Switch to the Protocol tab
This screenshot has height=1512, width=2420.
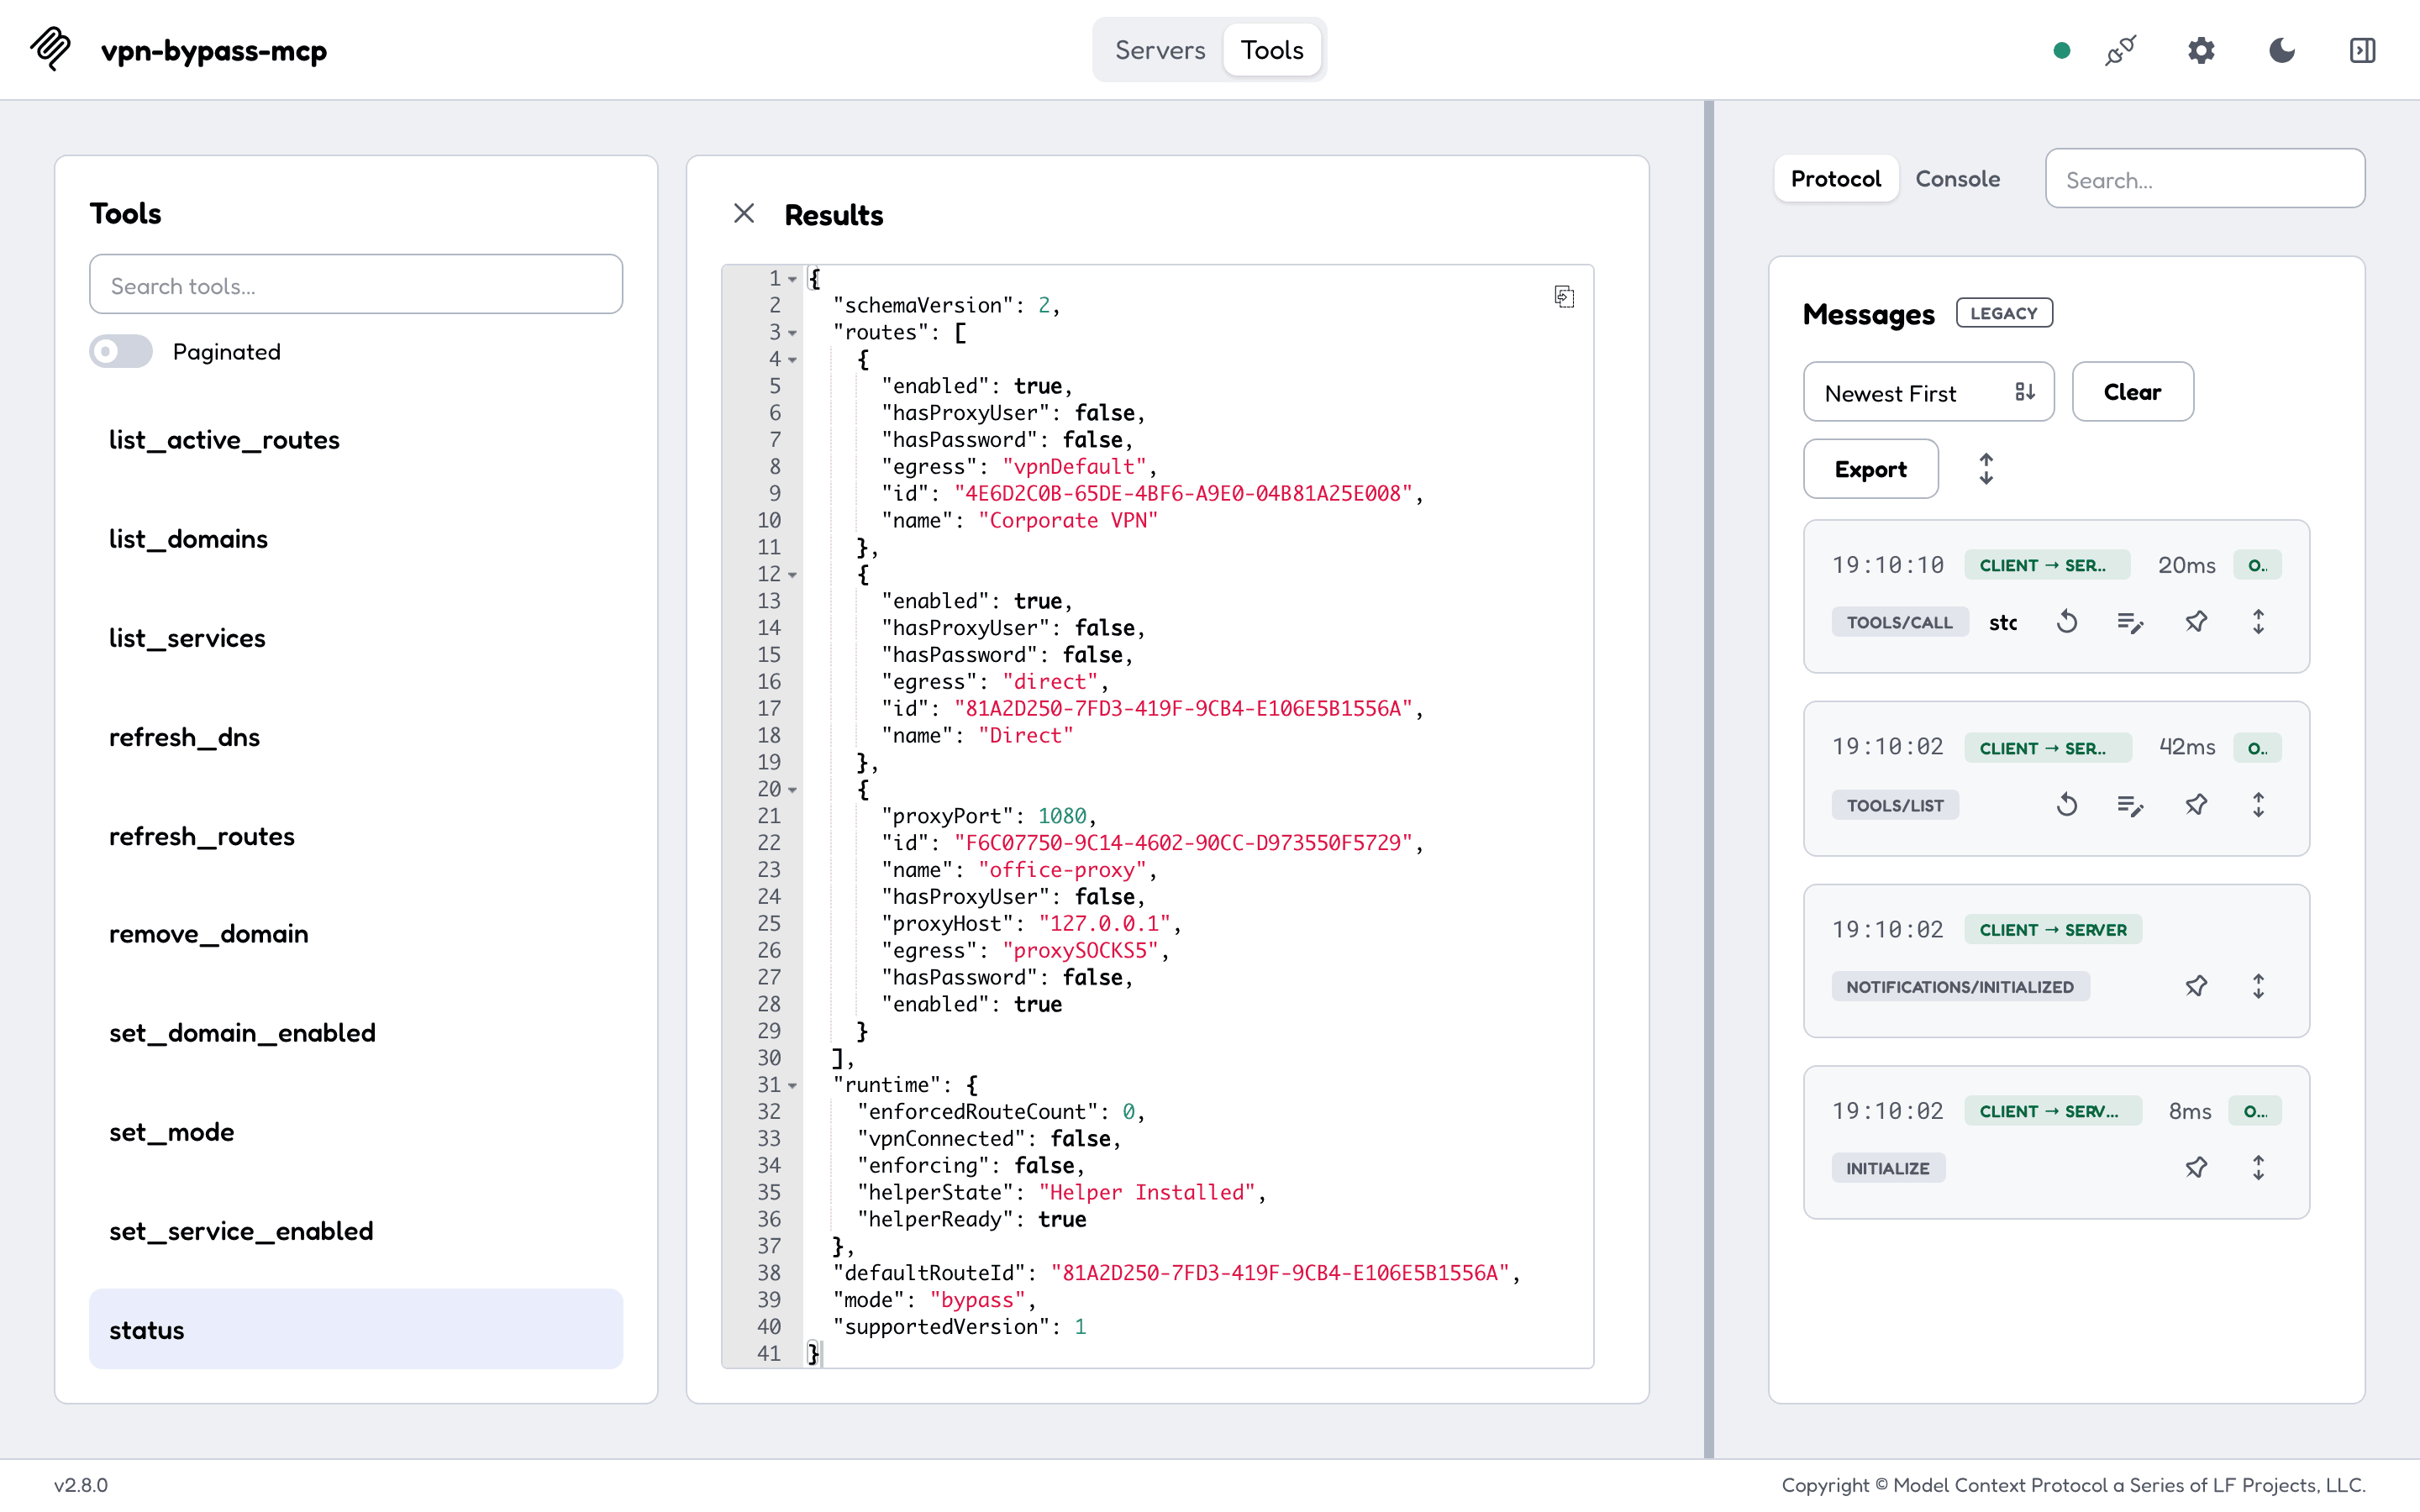pos(1836,179)
